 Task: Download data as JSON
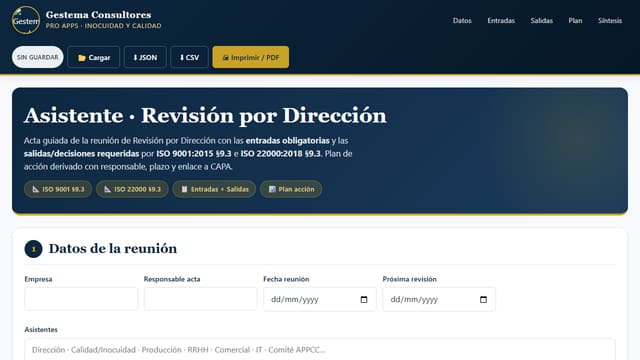point(145,57)
